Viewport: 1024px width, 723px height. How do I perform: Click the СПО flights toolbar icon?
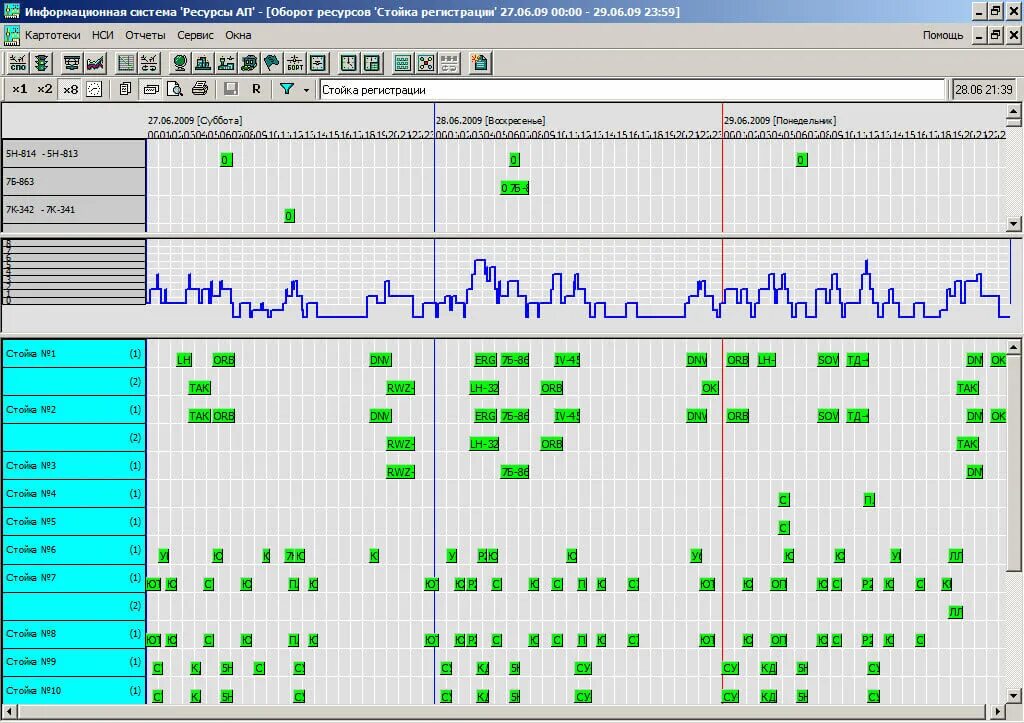click(18, 63)
